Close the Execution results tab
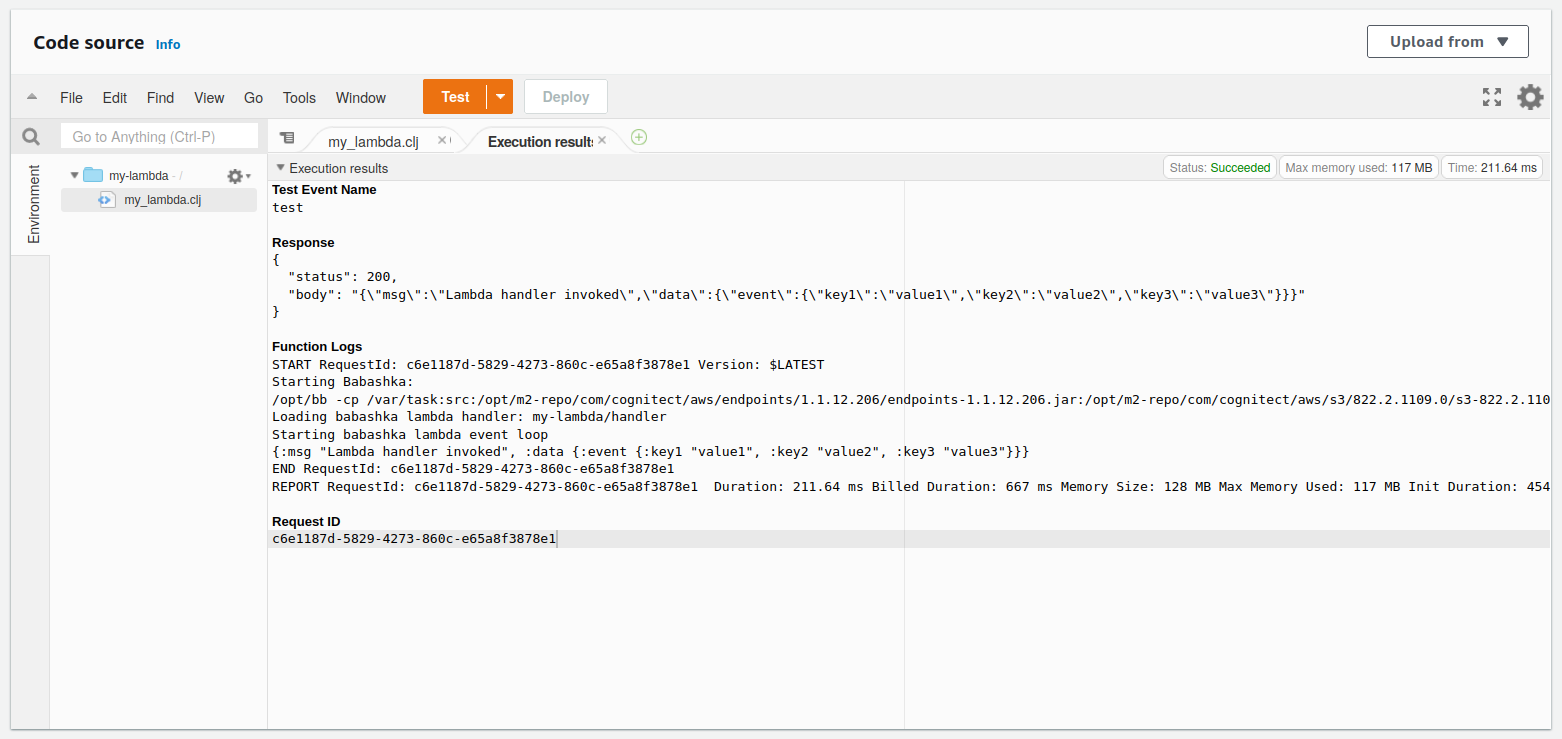The image size is (1562, 739). [602, 140]
